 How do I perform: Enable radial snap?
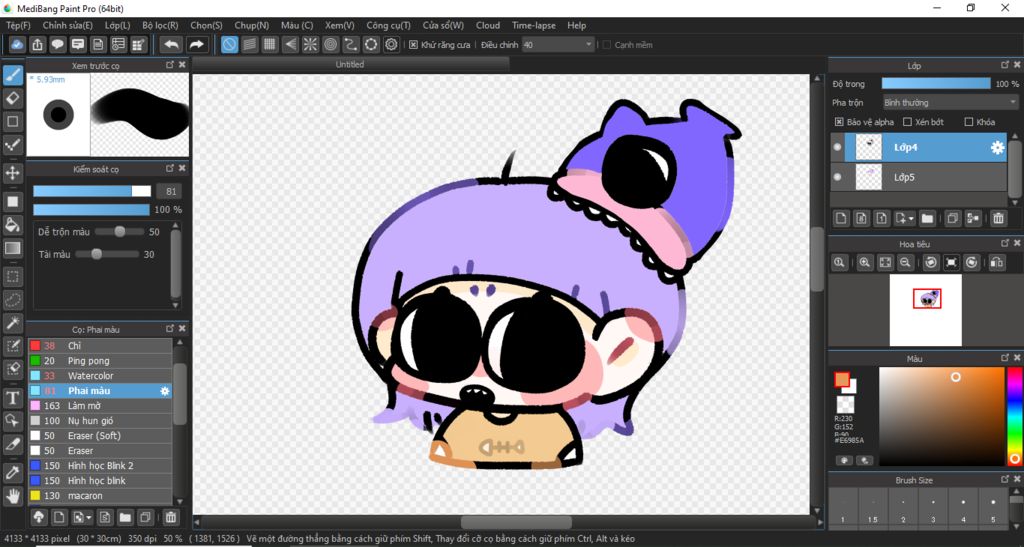pyautogui.click(x=310, y=44)
